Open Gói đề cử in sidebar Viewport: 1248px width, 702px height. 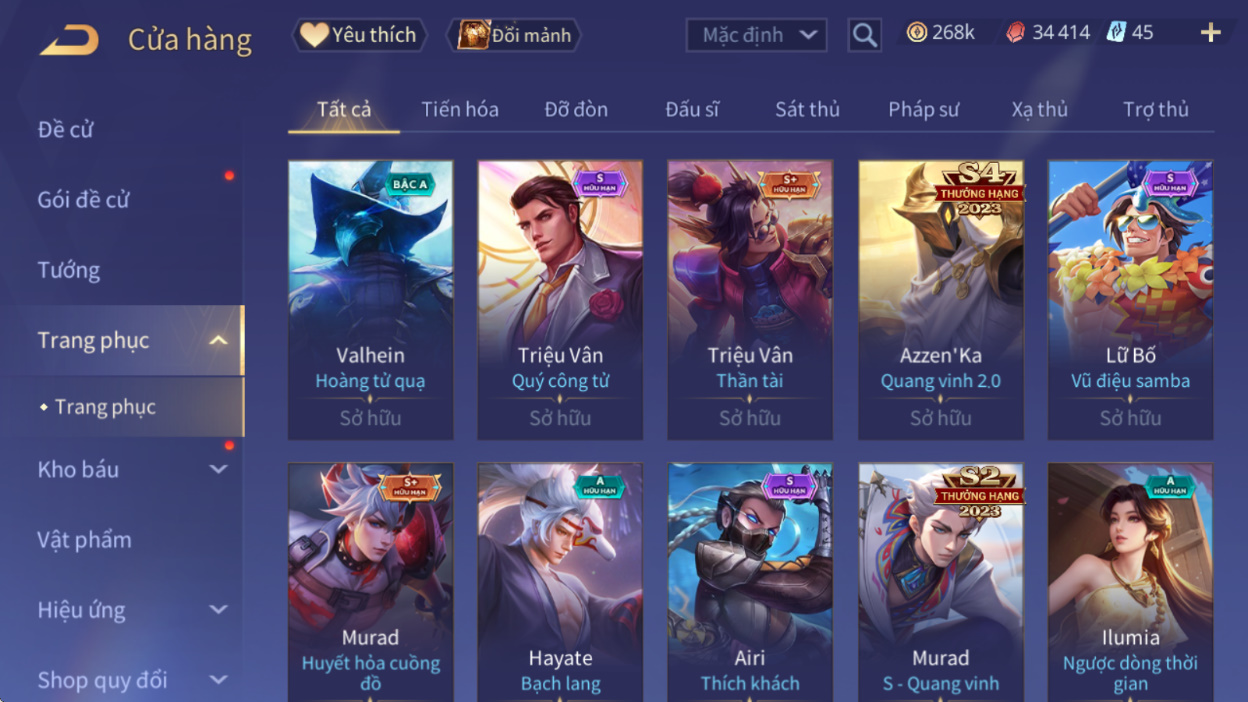[x=84, y=199]
